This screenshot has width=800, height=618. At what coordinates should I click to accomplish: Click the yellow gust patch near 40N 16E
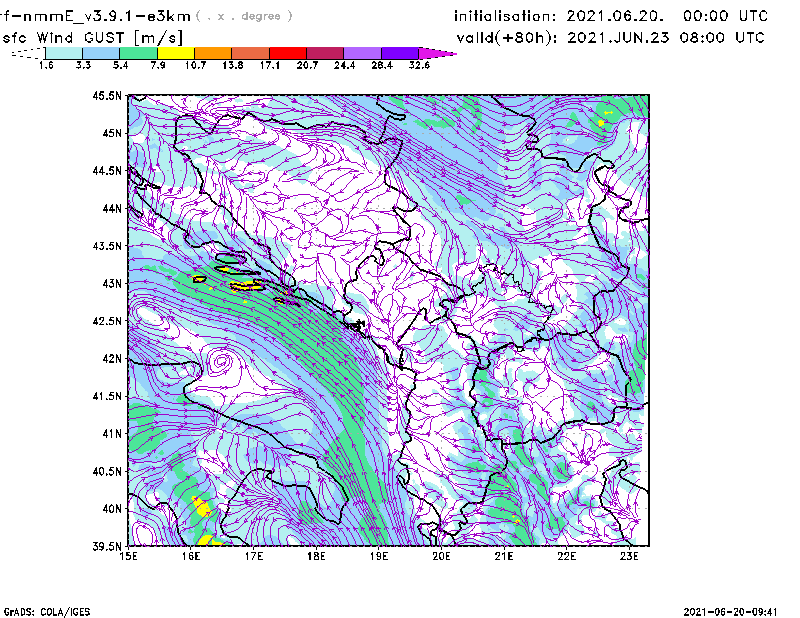(202, 507)
